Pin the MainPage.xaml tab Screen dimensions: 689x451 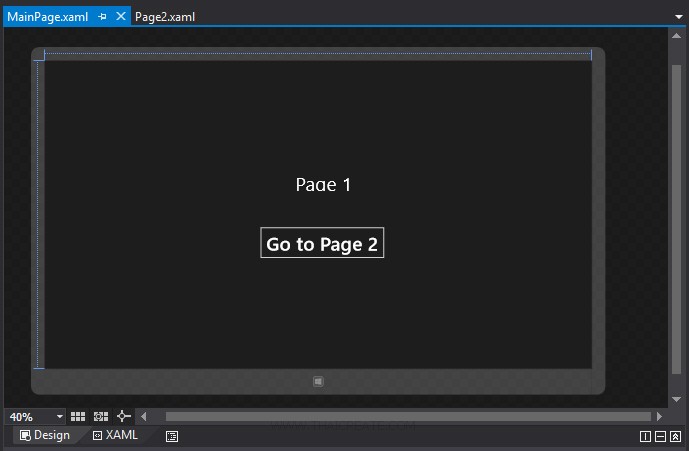102,17
